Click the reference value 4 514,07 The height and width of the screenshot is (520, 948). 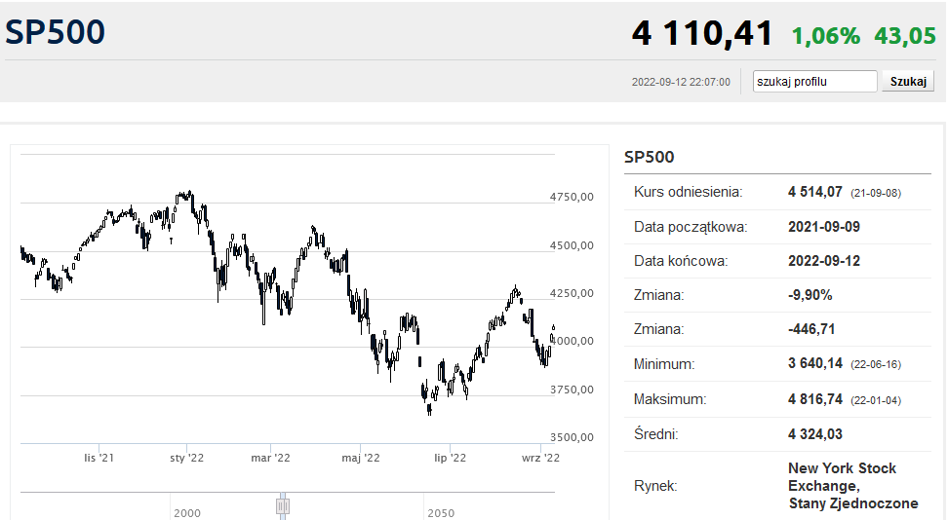[815, 192]
